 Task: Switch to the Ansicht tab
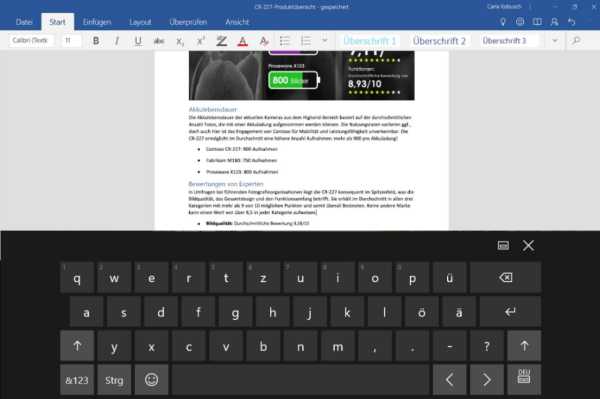[x=237, y=22]
